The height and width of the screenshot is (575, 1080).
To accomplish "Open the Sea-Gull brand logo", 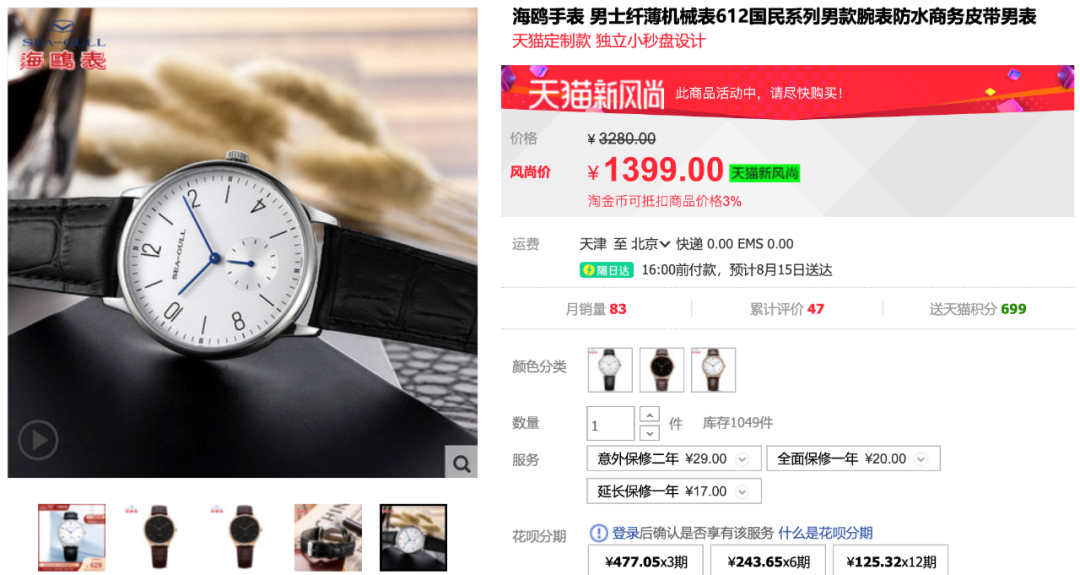I will point(63,45).
